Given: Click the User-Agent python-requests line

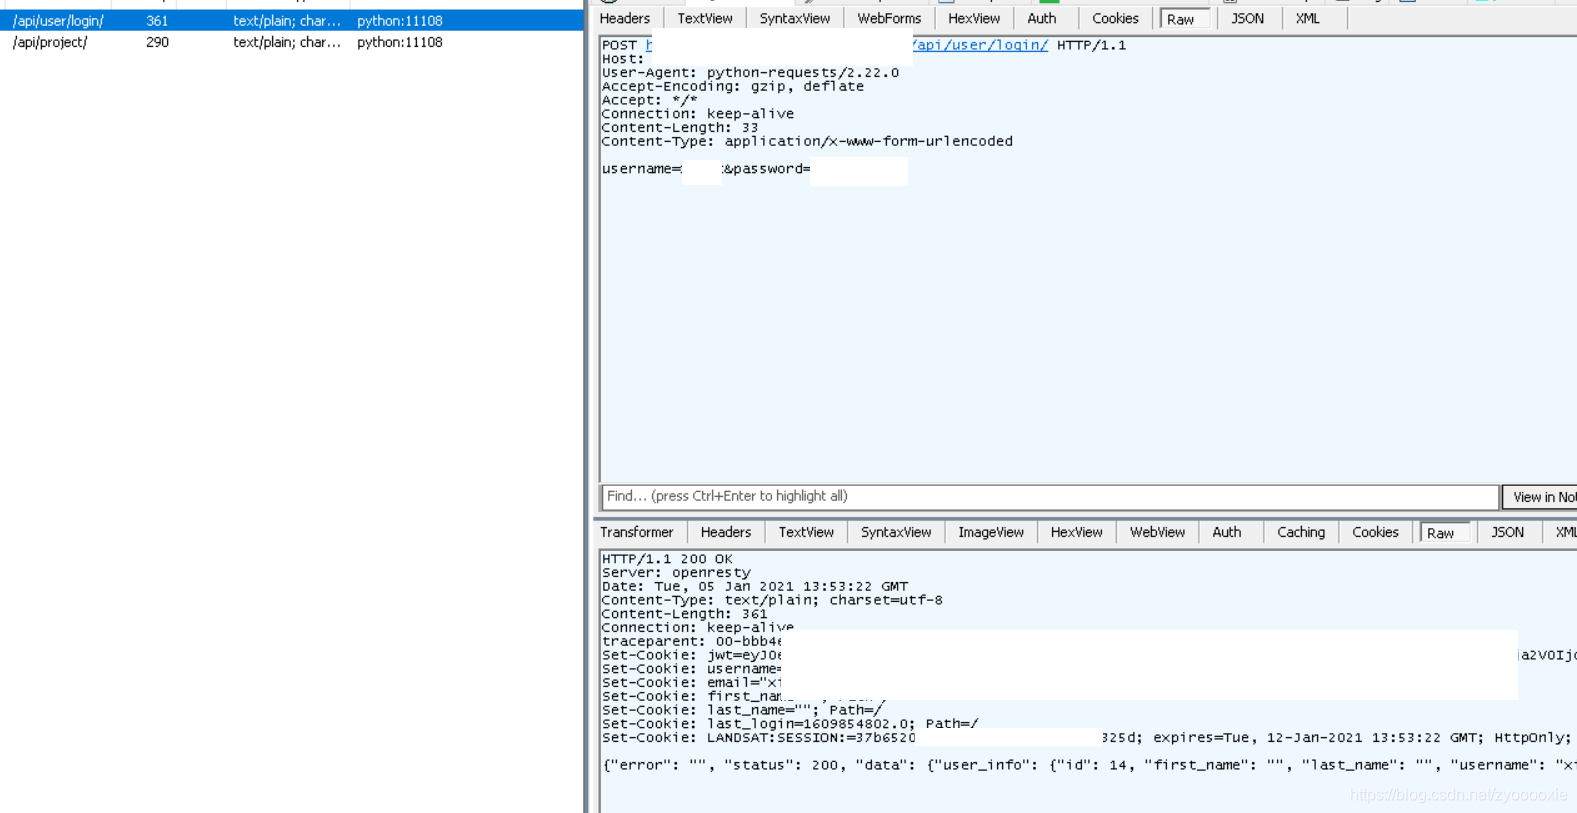Looking at the screenshot, I should (x=750, y=73).
